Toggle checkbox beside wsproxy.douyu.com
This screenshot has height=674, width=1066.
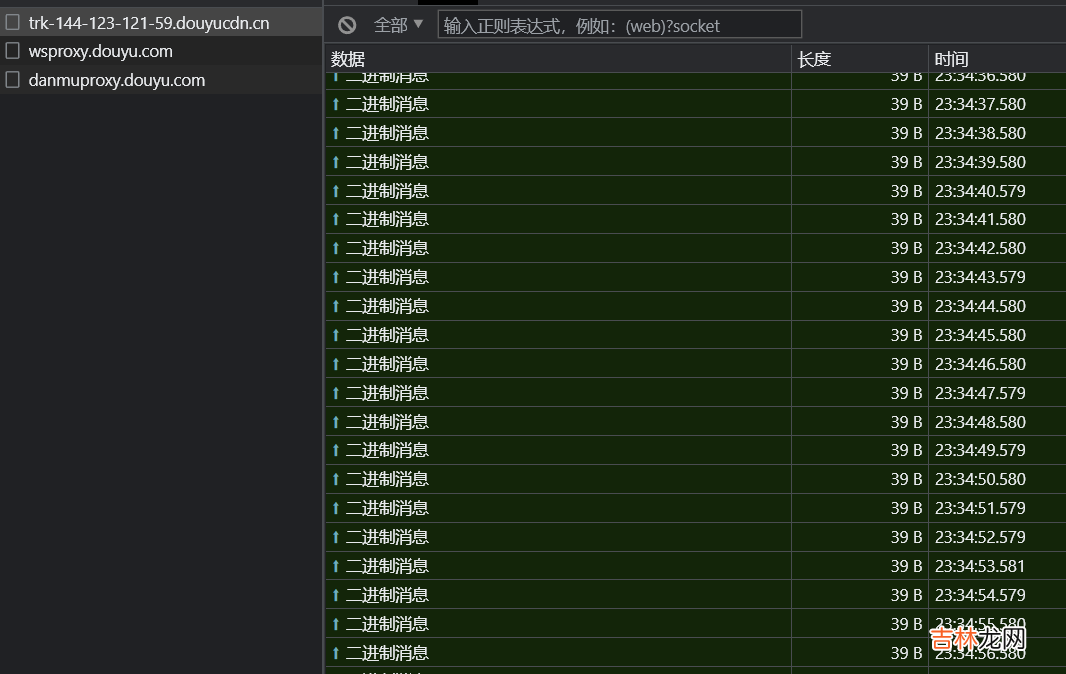click(13, 51)
